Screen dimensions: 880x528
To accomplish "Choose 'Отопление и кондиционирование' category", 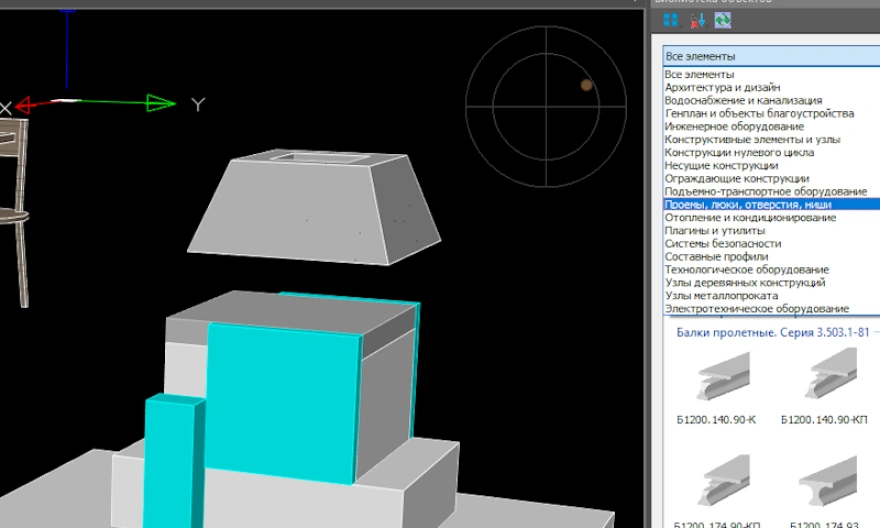I will 750,218.
